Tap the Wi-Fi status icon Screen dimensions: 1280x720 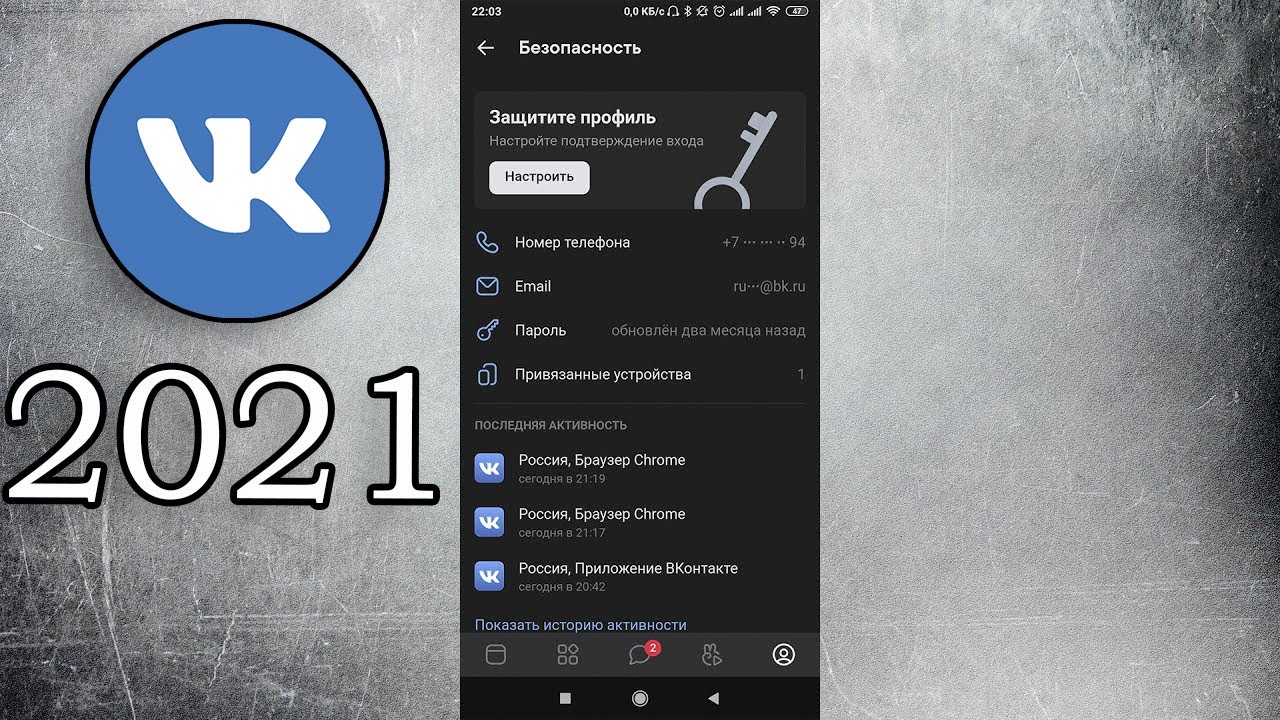[774, 11]
